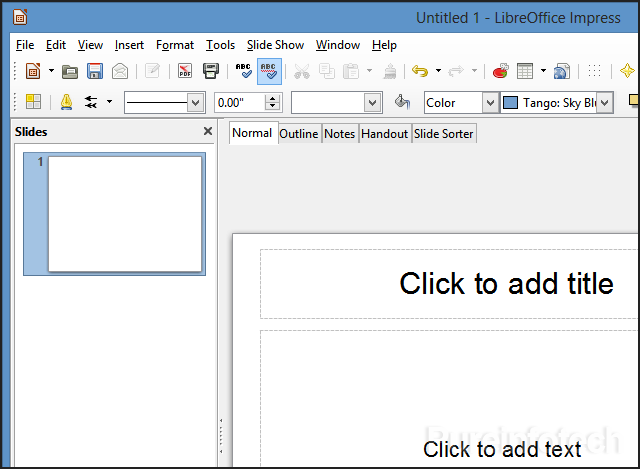Export directly as PDF
This screenshot has height=469, width=640.
click(185, 71)
